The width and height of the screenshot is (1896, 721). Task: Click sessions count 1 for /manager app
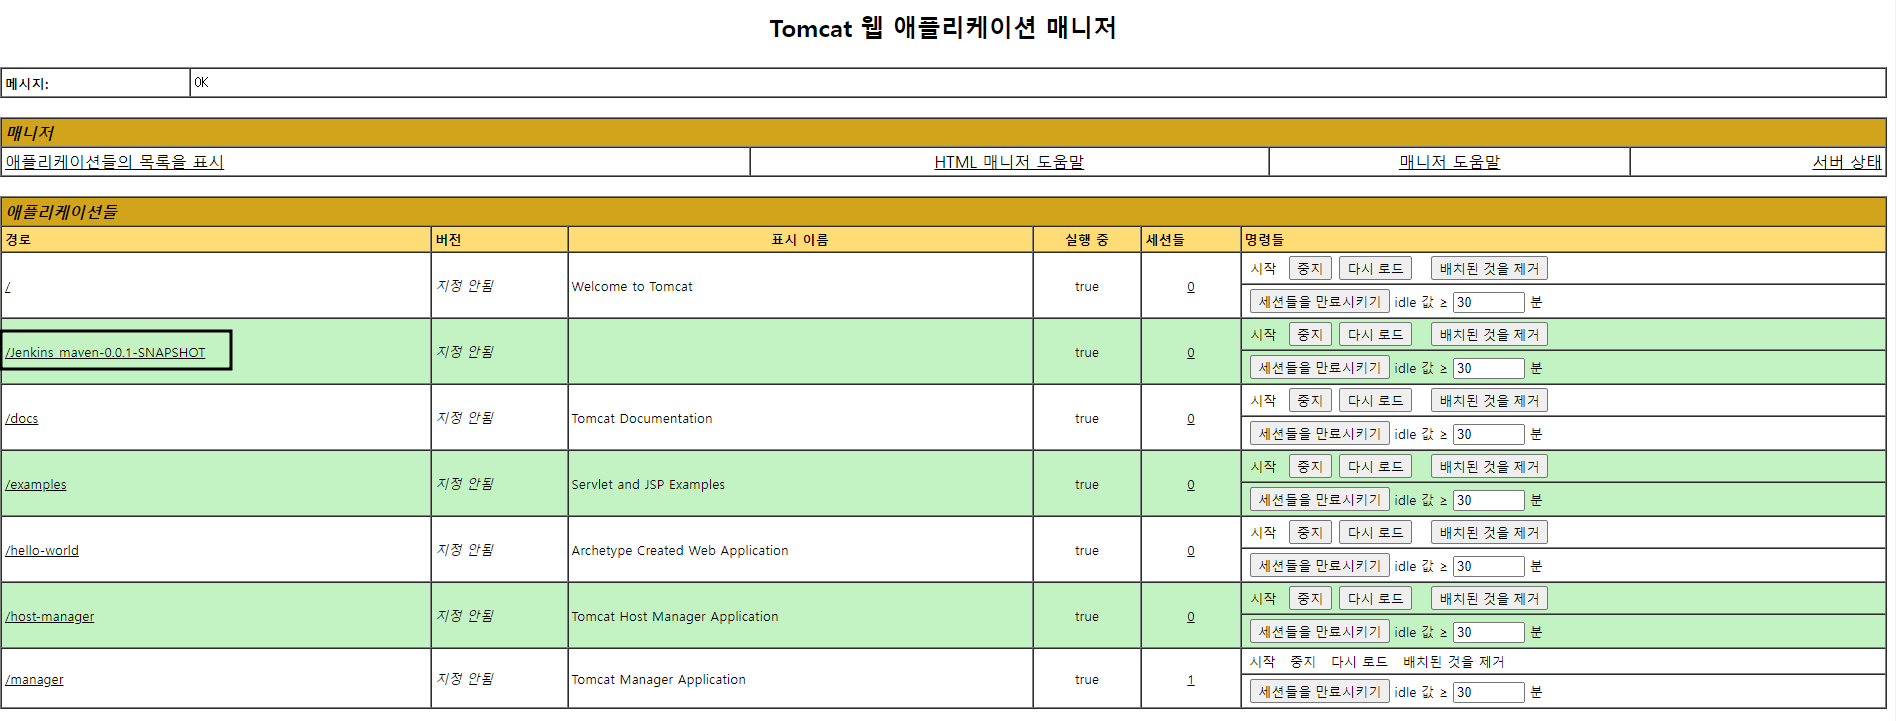pyautogui.click(x=1191, y=680)
